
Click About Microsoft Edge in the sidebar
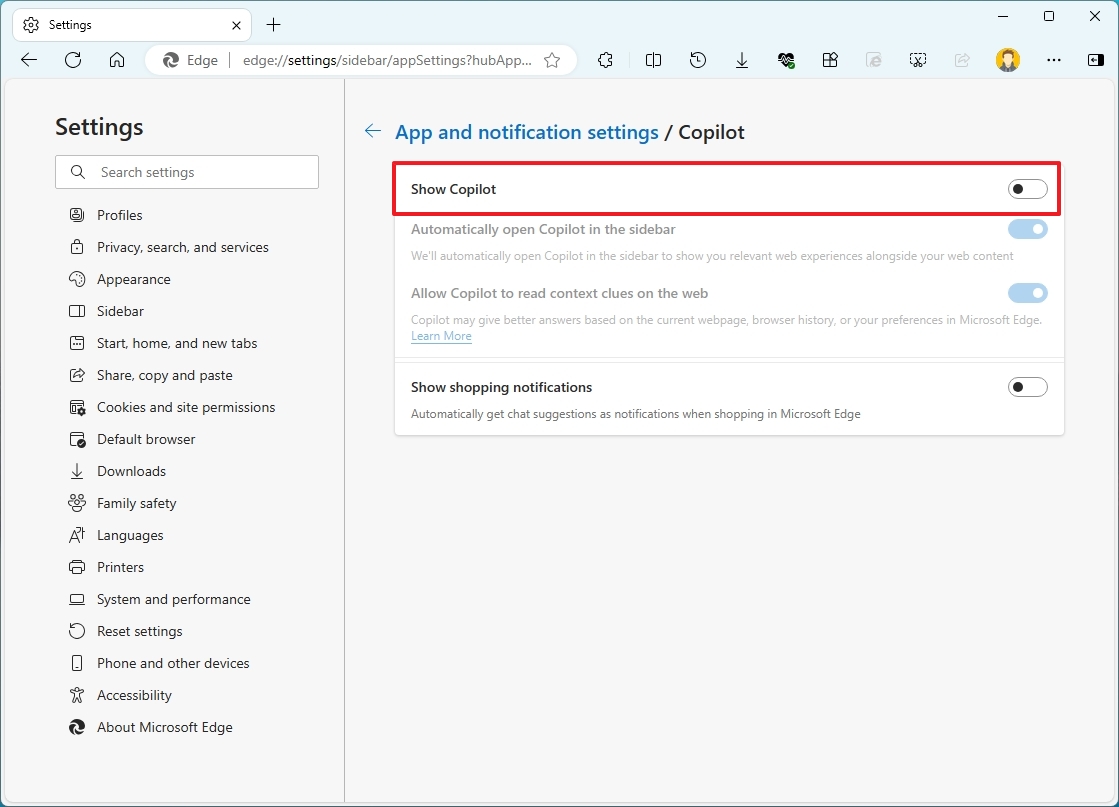(164, 727)
